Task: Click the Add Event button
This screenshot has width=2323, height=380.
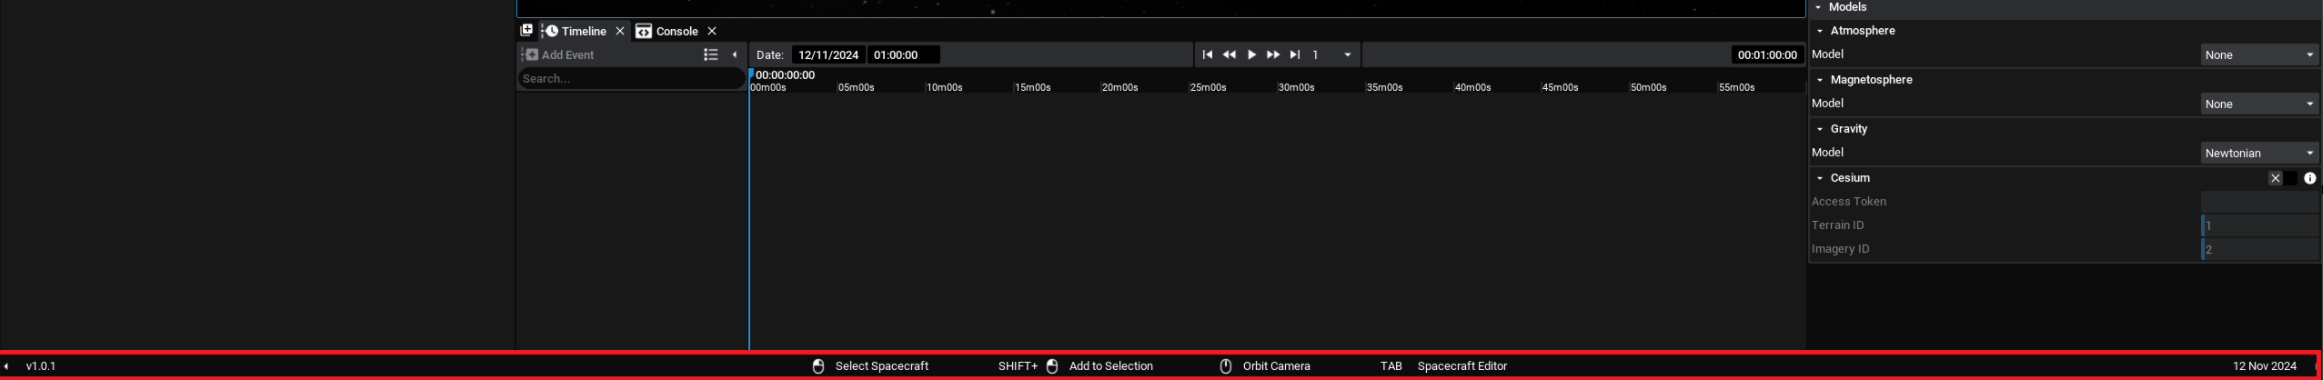Action: coord(560,55)
